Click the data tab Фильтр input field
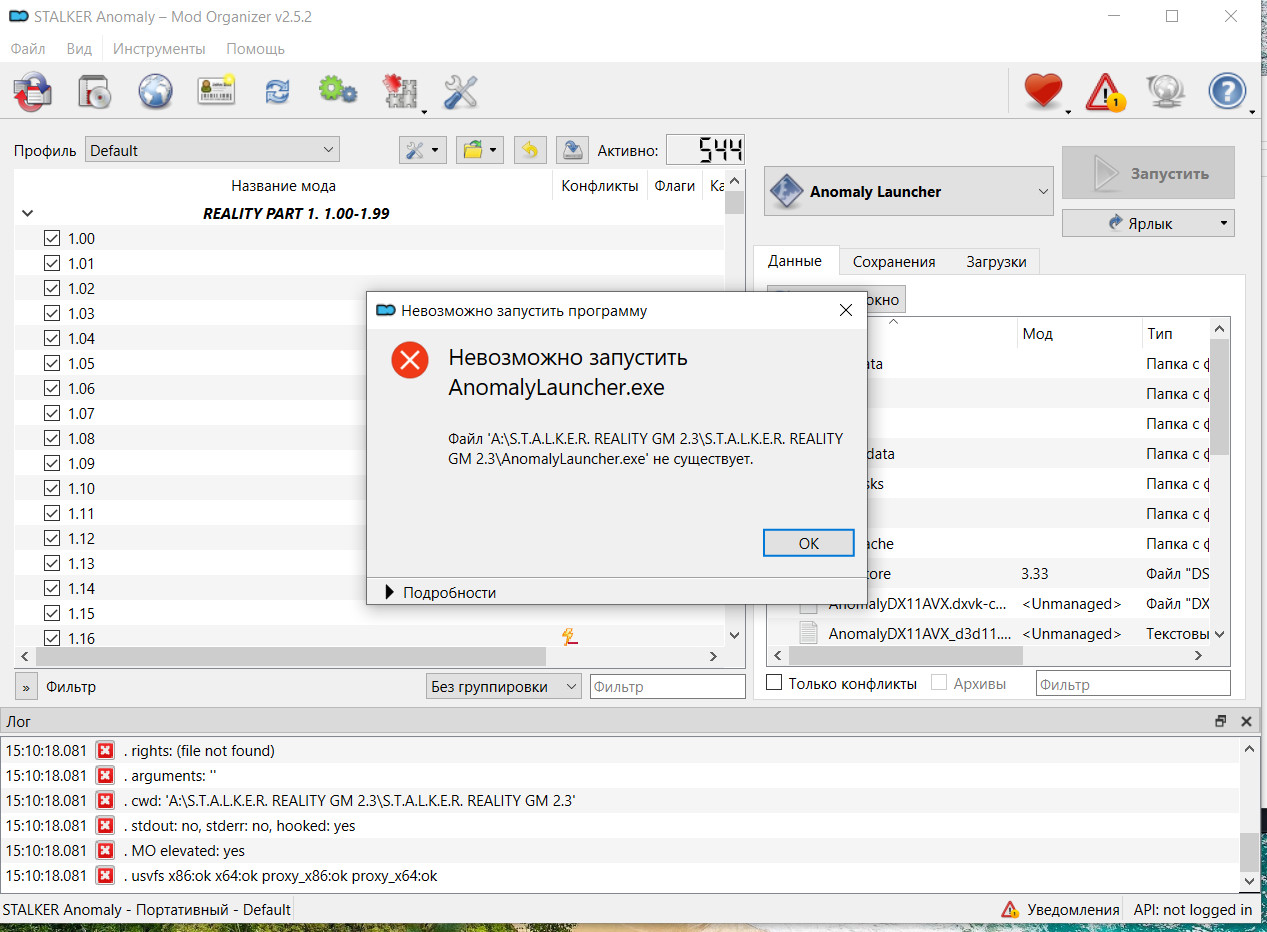Screen dimensions: 1267x932 tap(1133, 683)
